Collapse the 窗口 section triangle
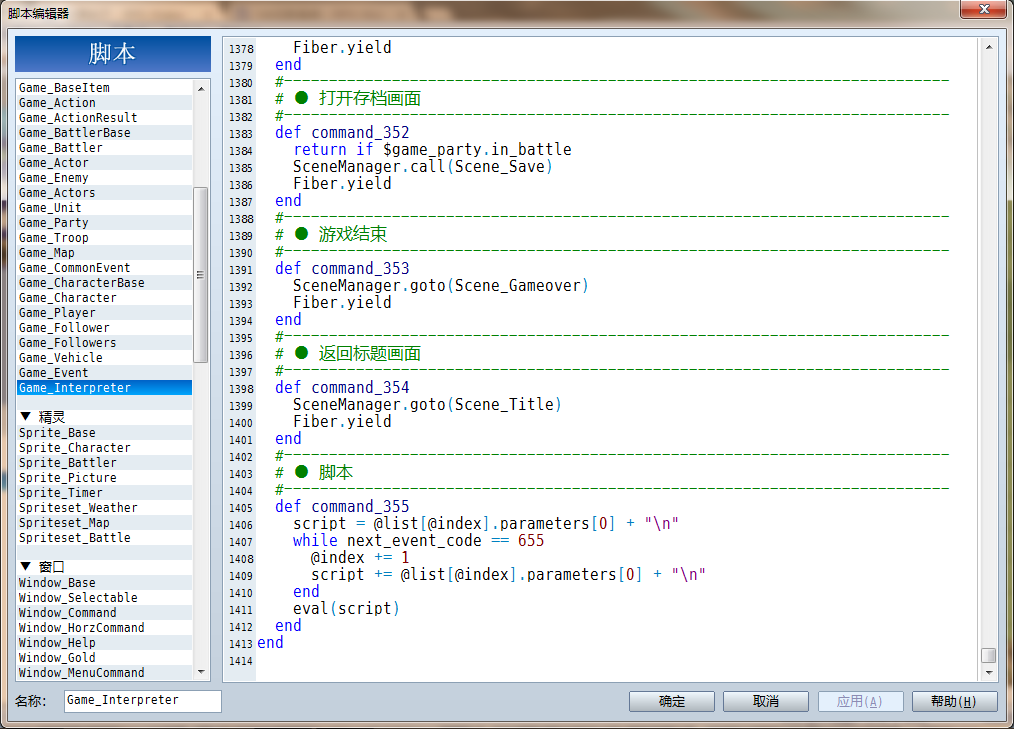The image size is (1014, 729). (26, 567)
